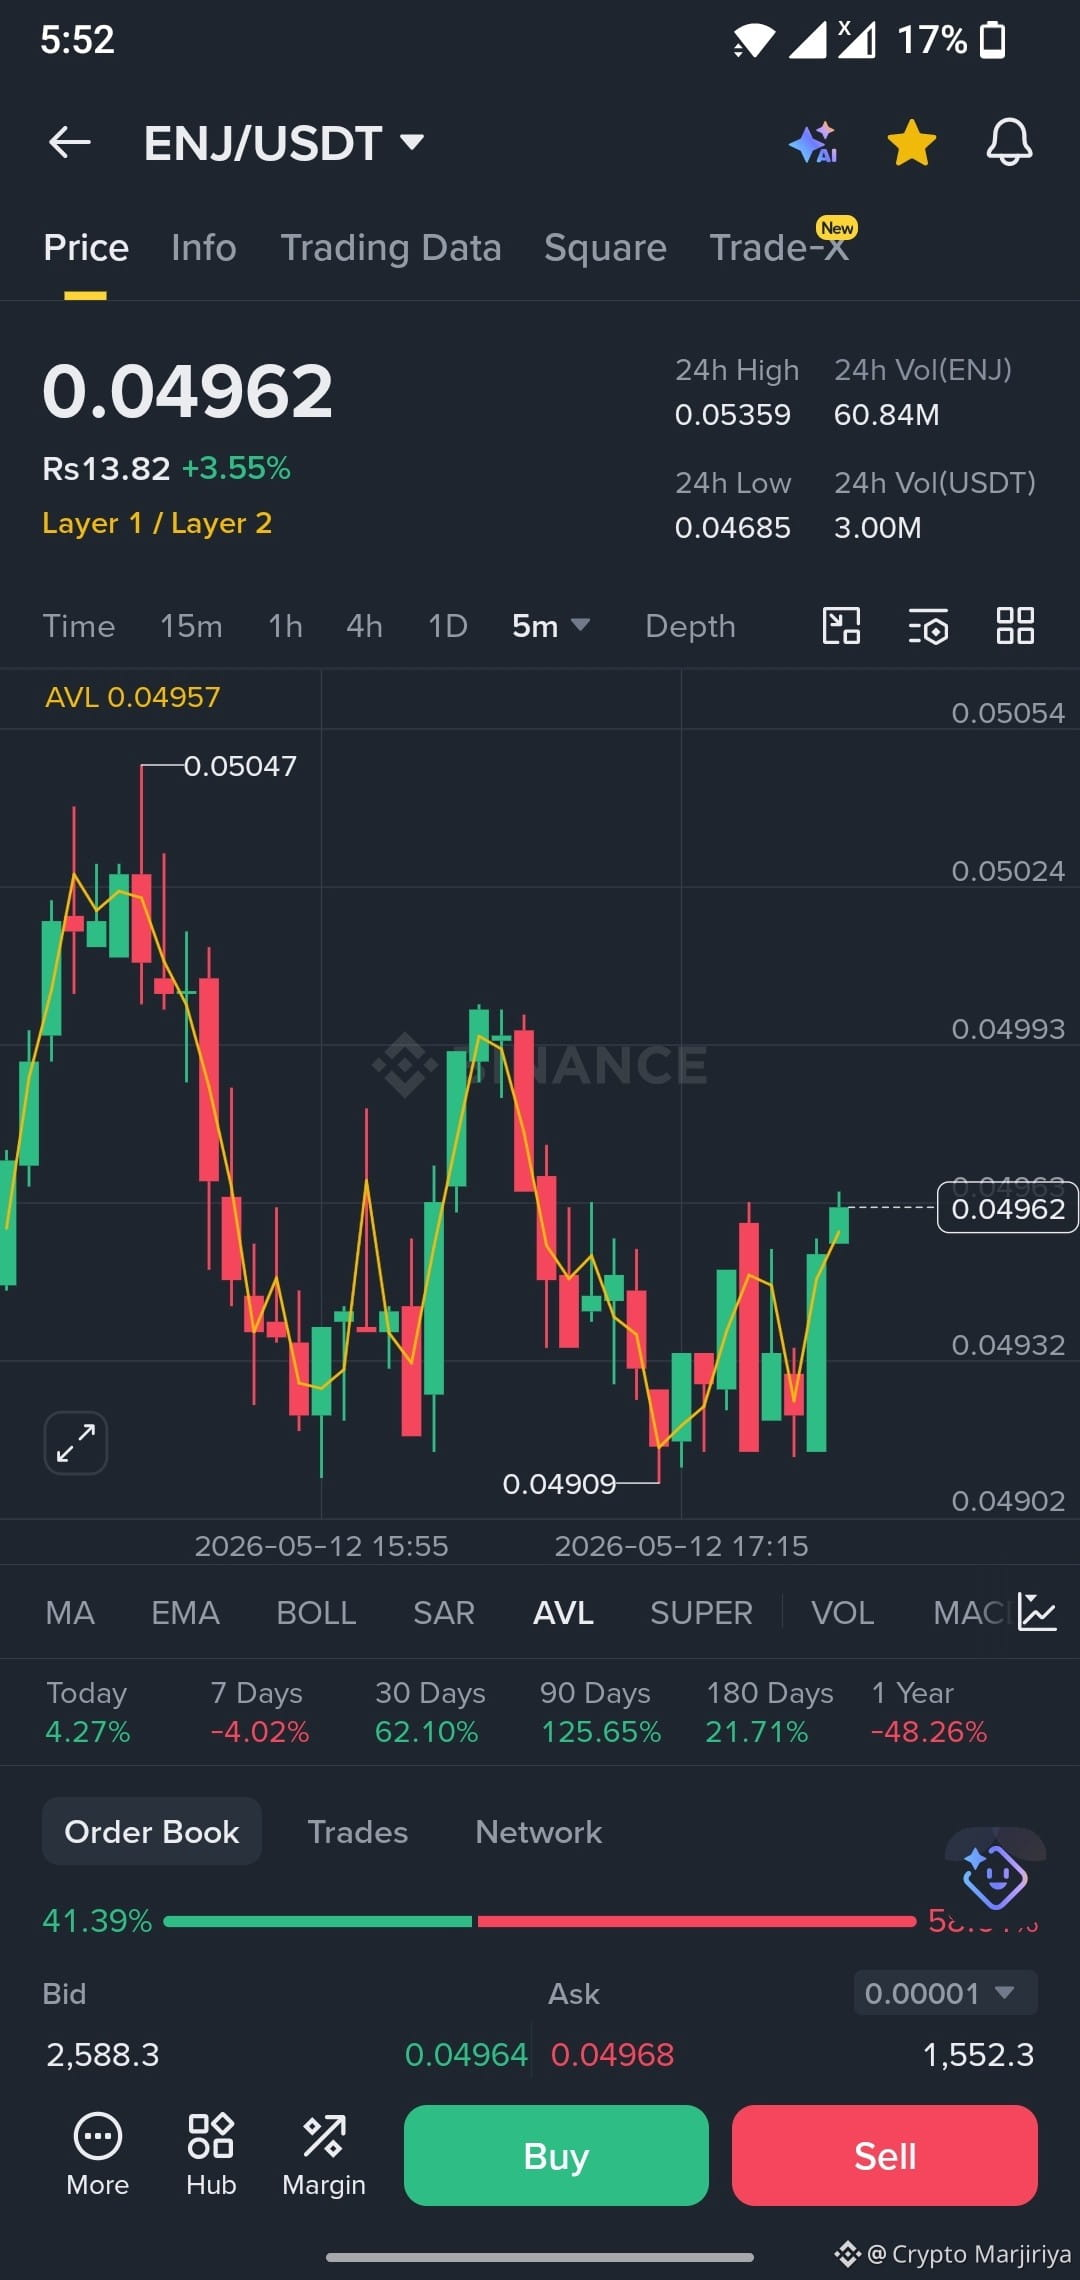Tap the red Sell button
1080x2280 pixels.
tap(885, 2155)
